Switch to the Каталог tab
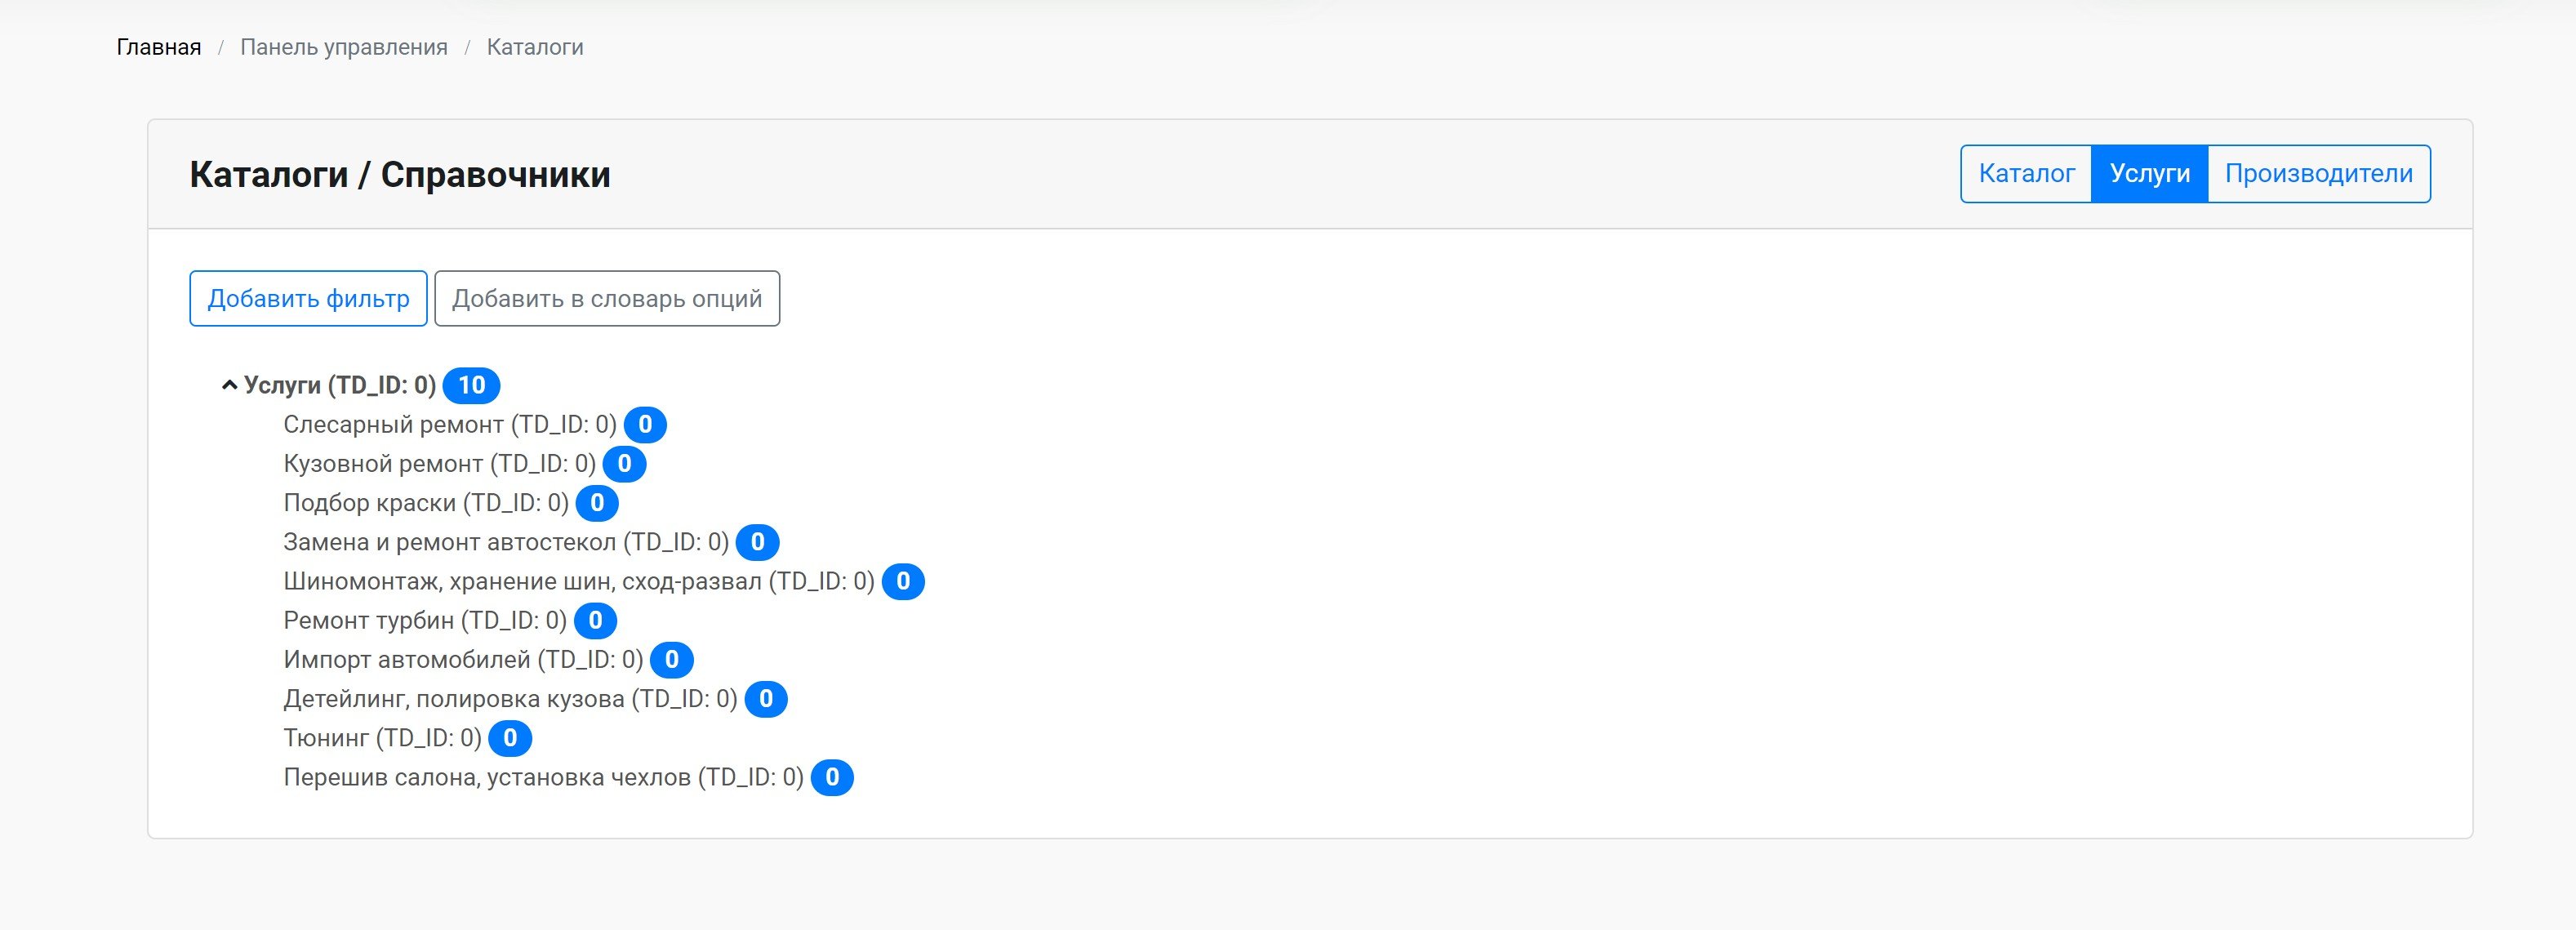 point(2026,174)
